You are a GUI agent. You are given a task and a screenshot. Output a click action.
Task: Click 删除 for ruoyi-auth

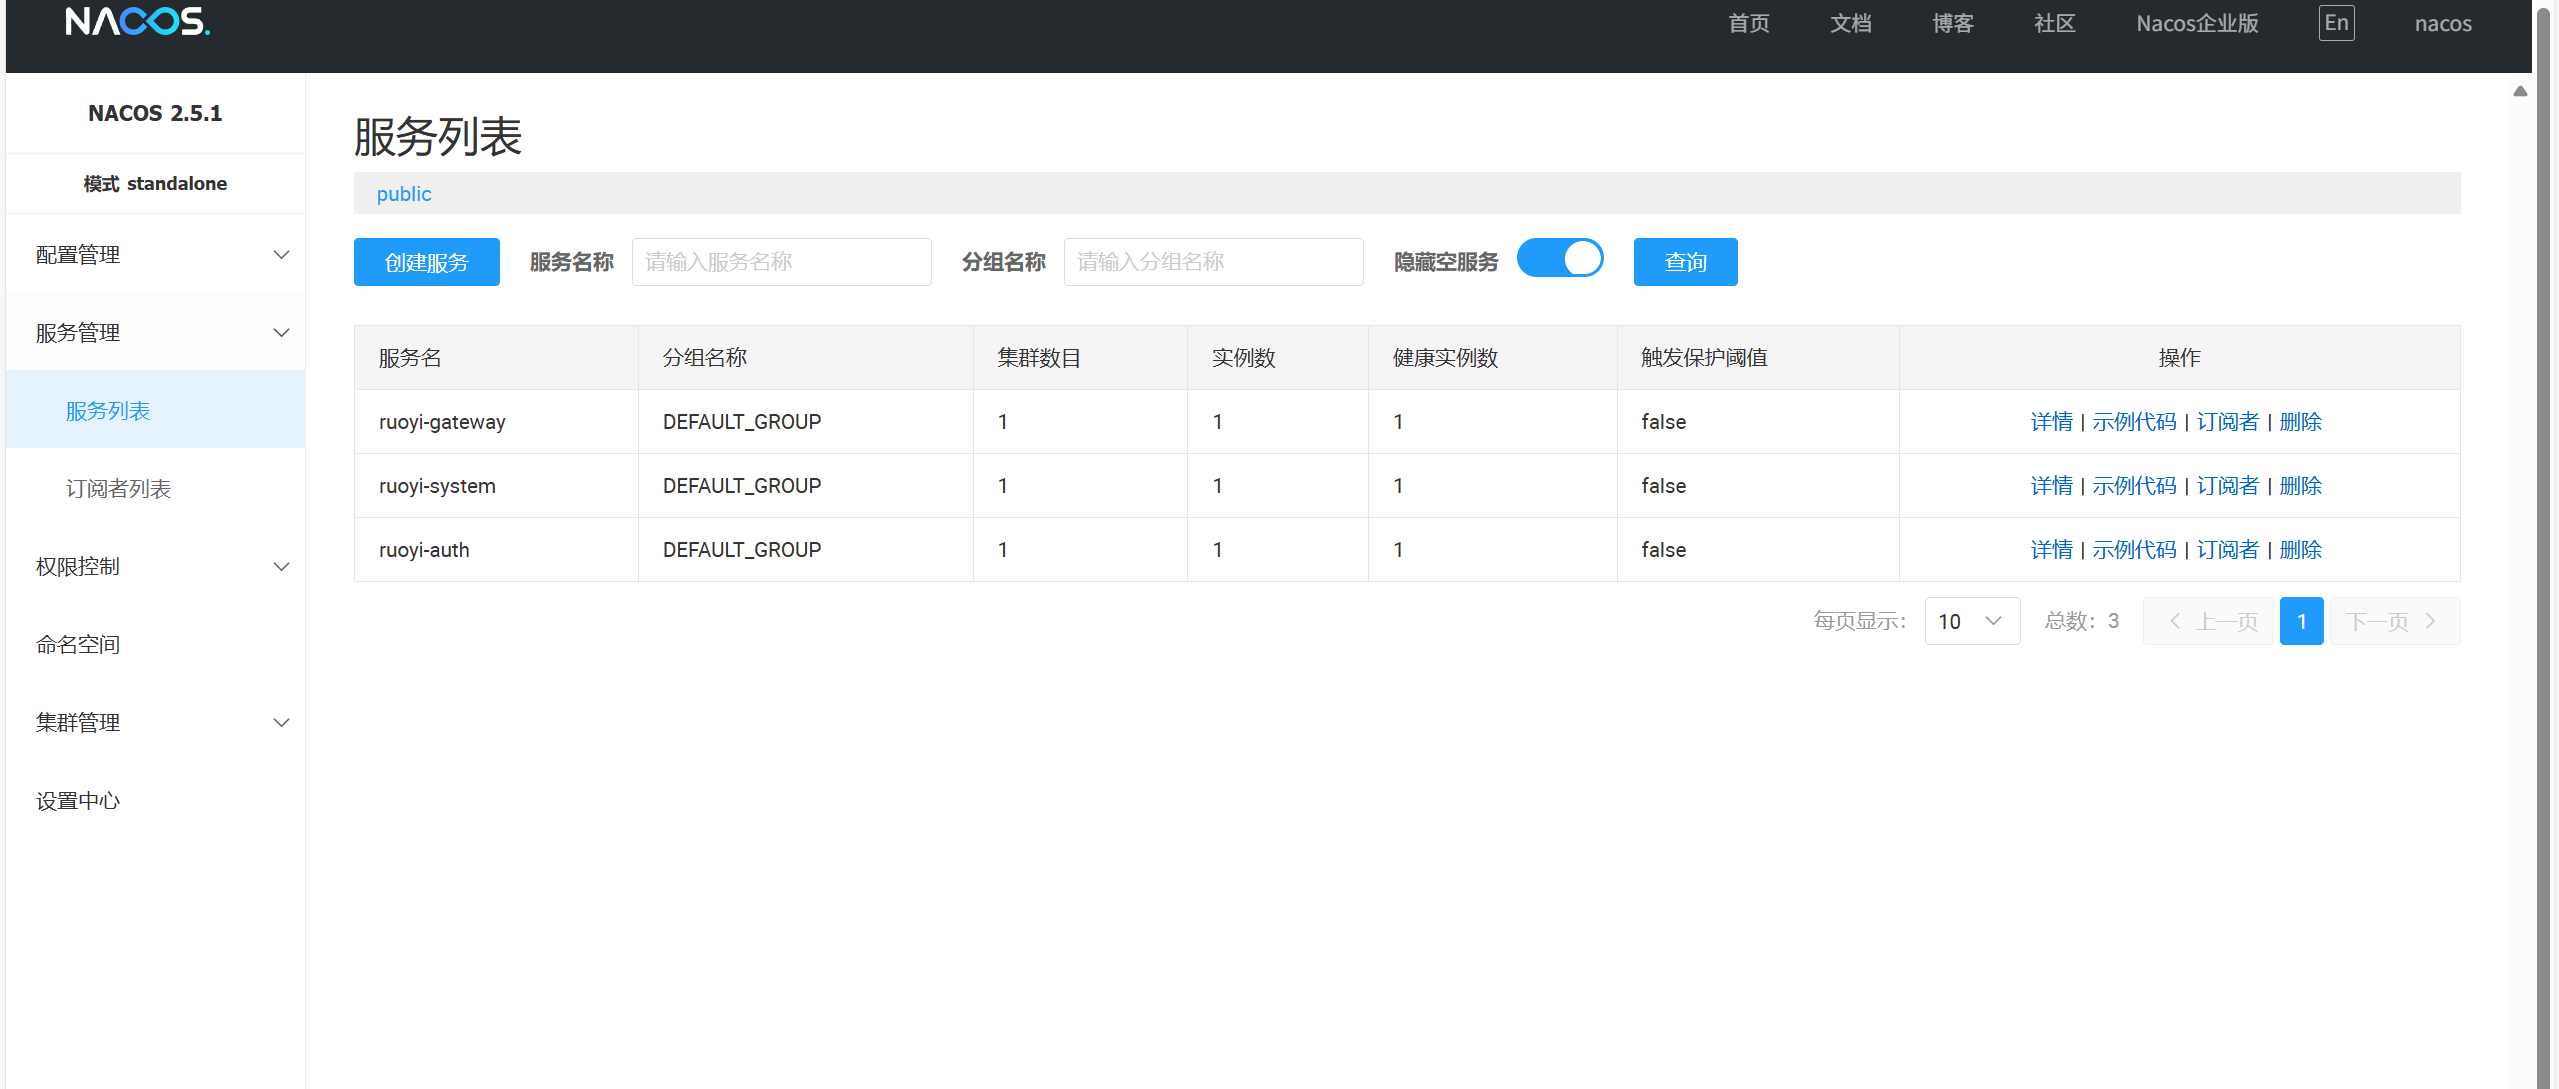pos(2301,550)
